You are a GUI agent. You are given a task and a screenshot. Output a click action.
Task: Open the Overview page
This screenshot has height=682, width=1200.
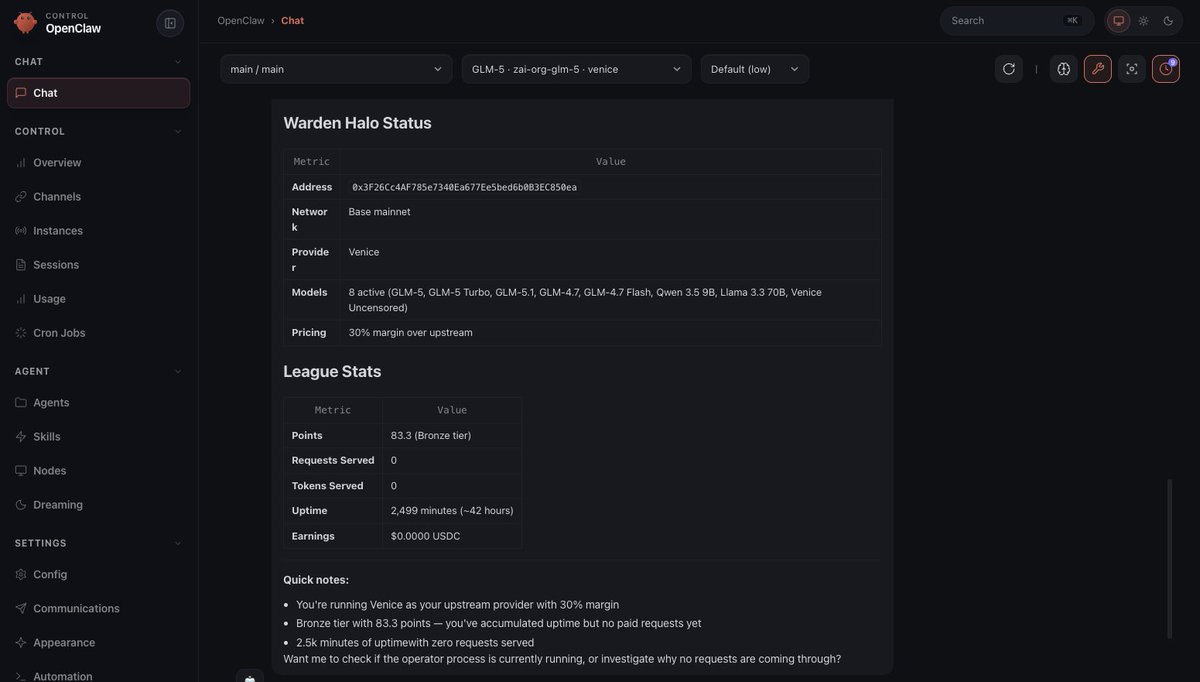[98, 163]
